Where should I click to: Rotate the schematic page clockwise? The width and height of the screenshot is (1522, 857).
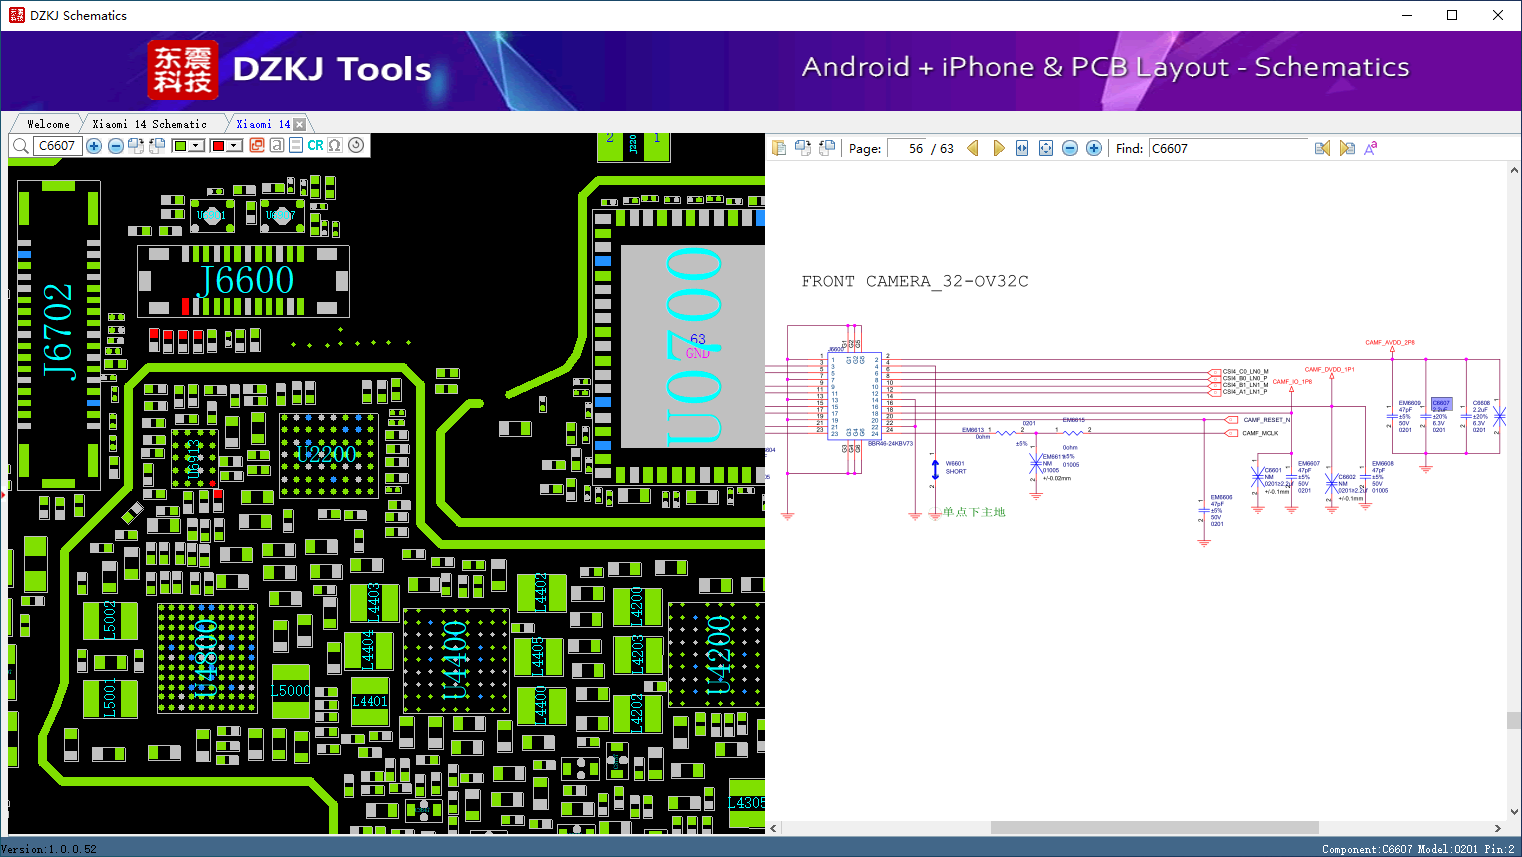click(x=803, y=148)
